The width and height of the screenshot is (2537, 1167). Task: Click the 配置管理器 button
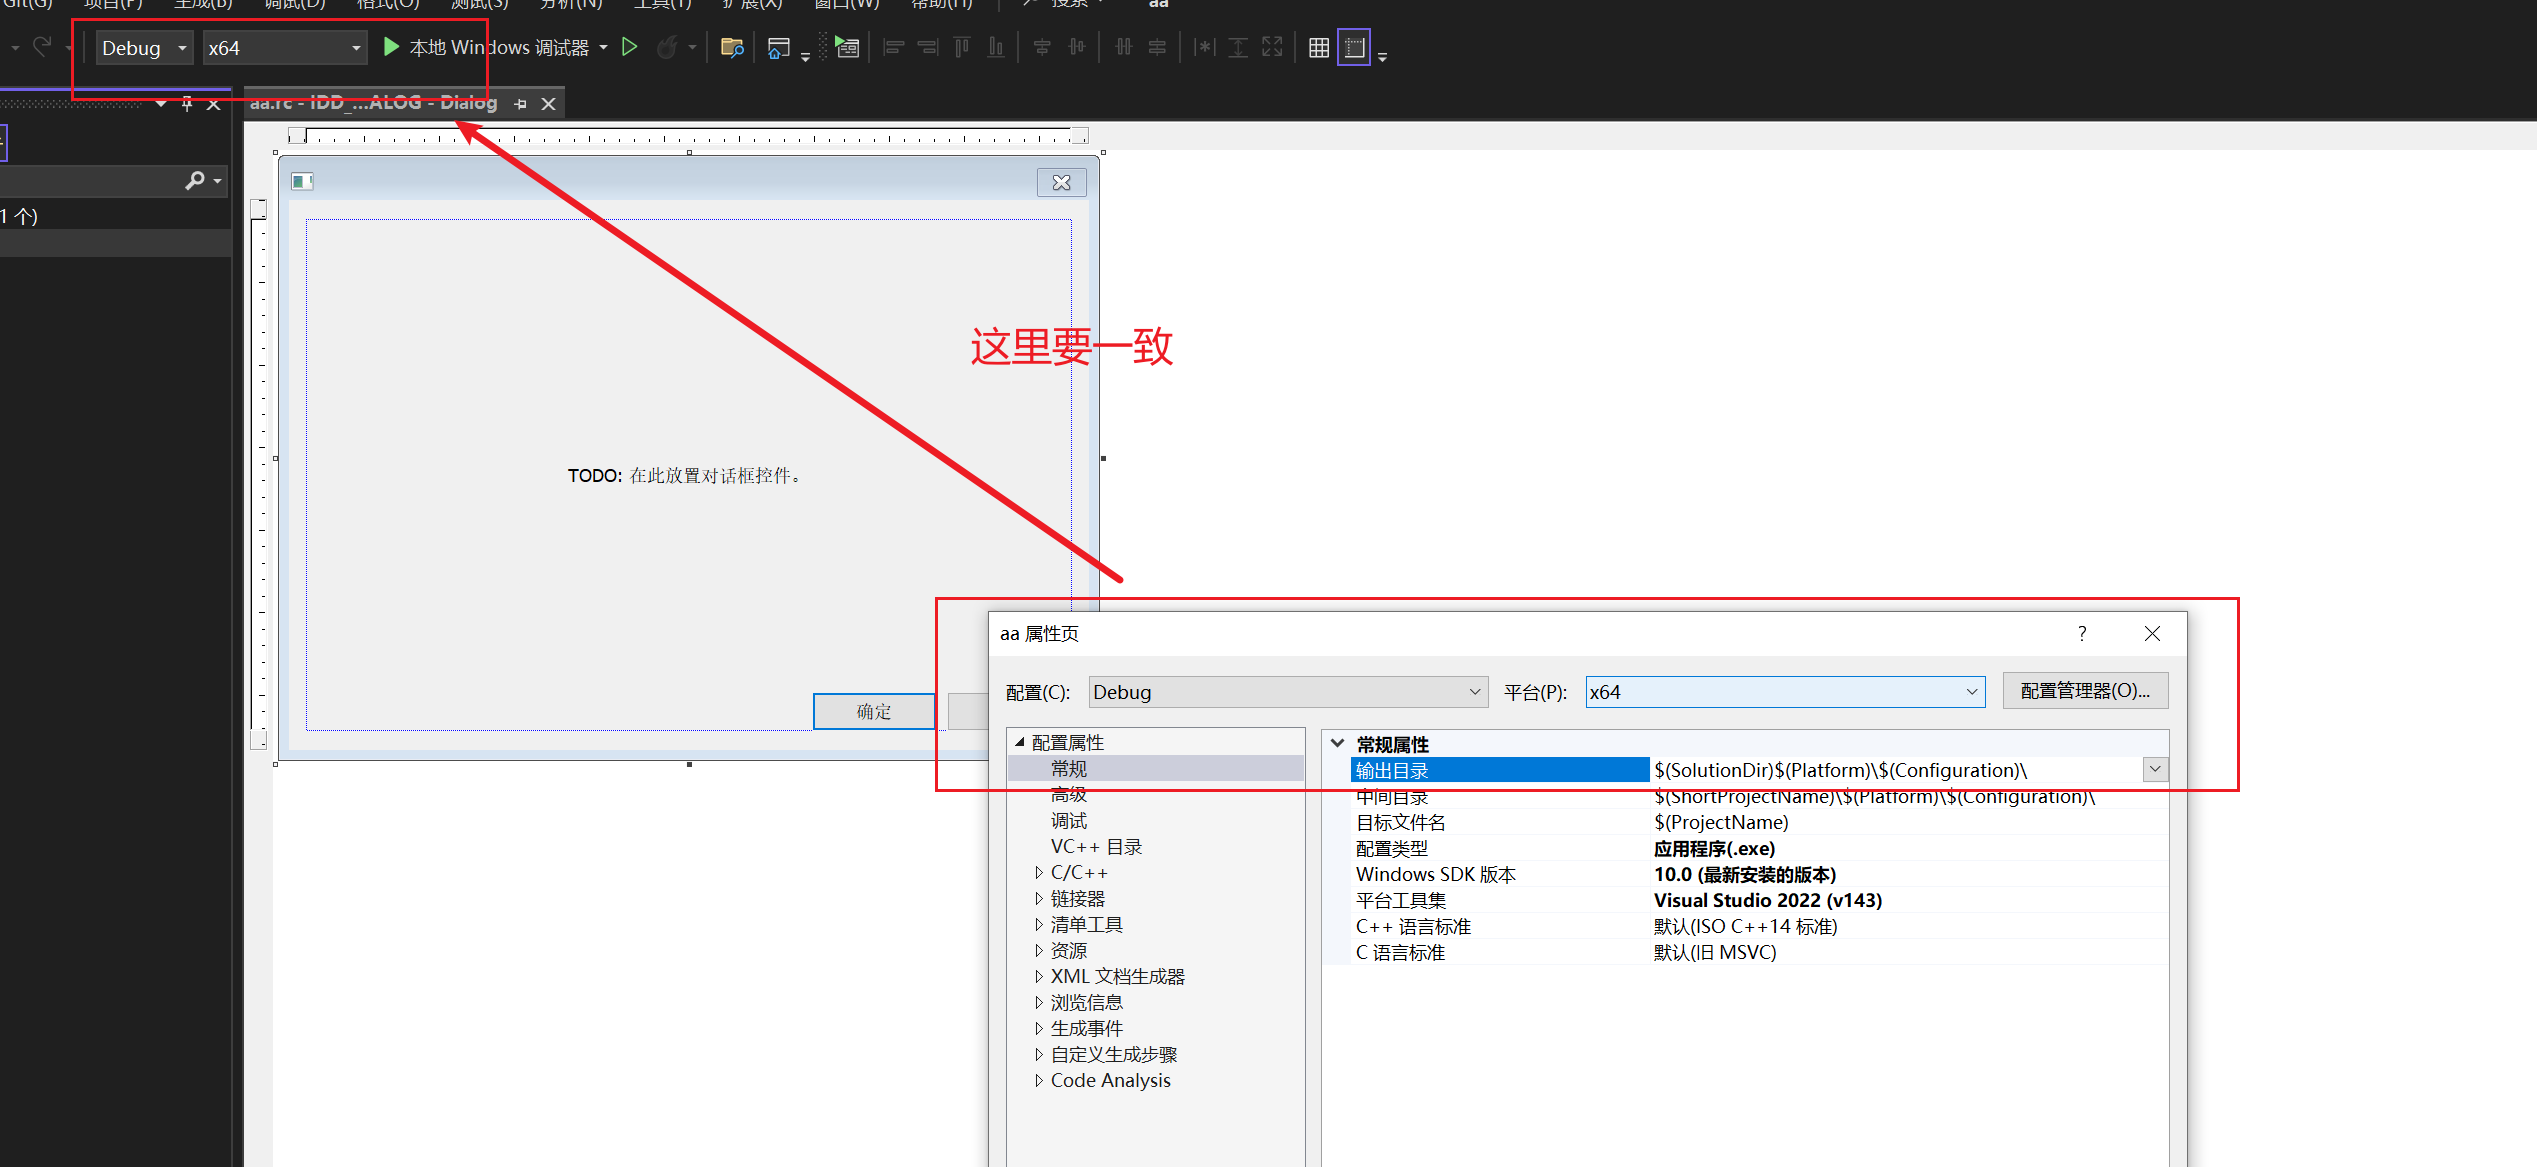click(x=2085, y=691)
